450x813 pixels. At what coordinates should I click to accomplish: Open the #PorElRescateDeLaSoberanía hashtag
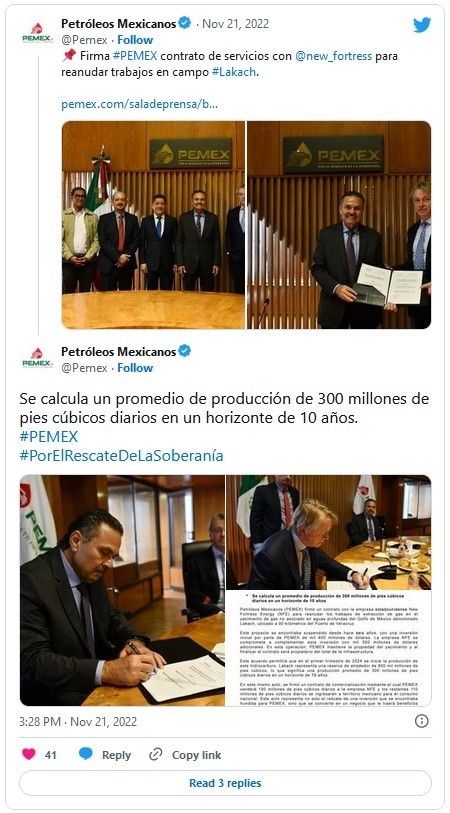[x=121, y=456]
